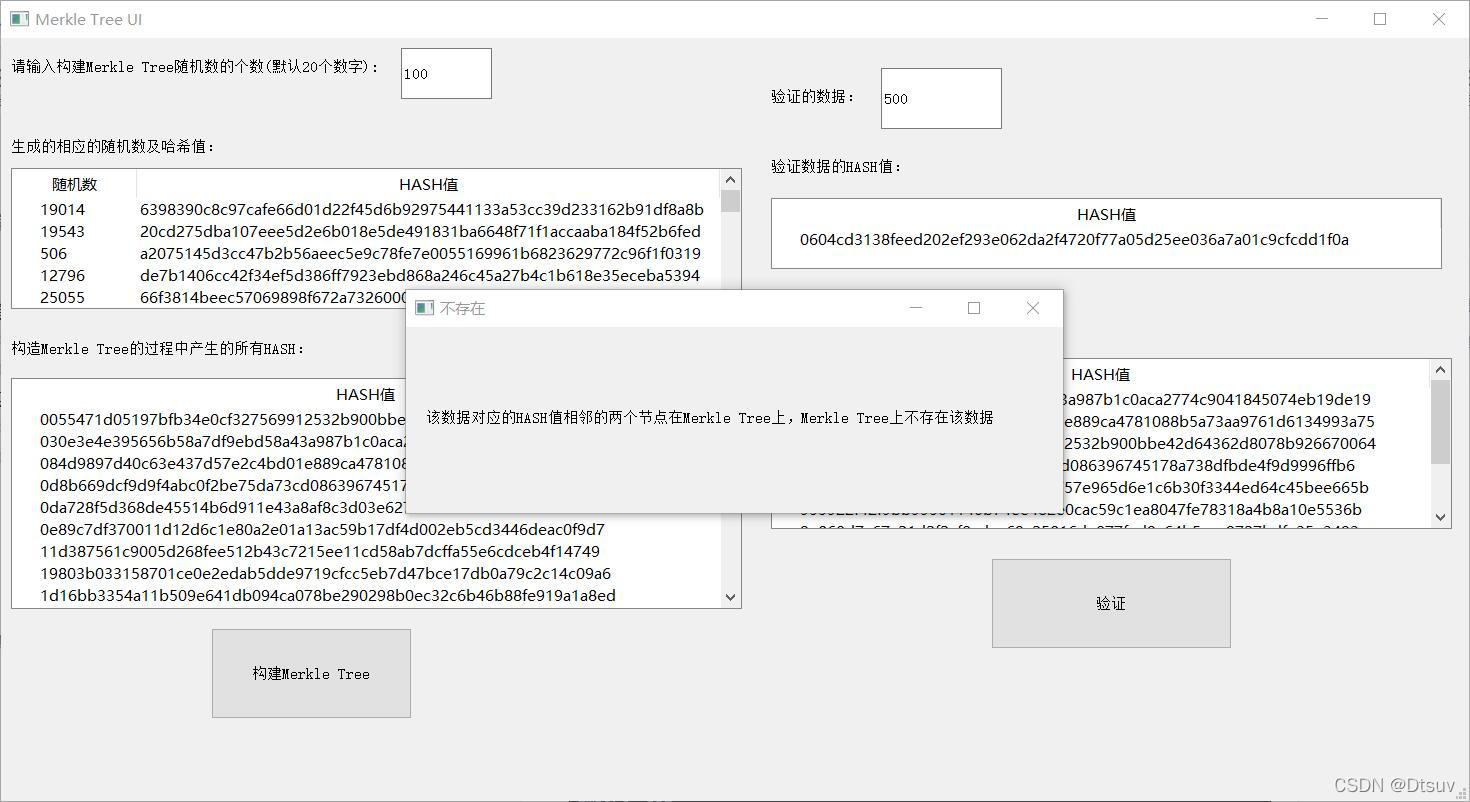Click scrollbar thumb in random numbers table
The image size is (1470, 802).
730,201
